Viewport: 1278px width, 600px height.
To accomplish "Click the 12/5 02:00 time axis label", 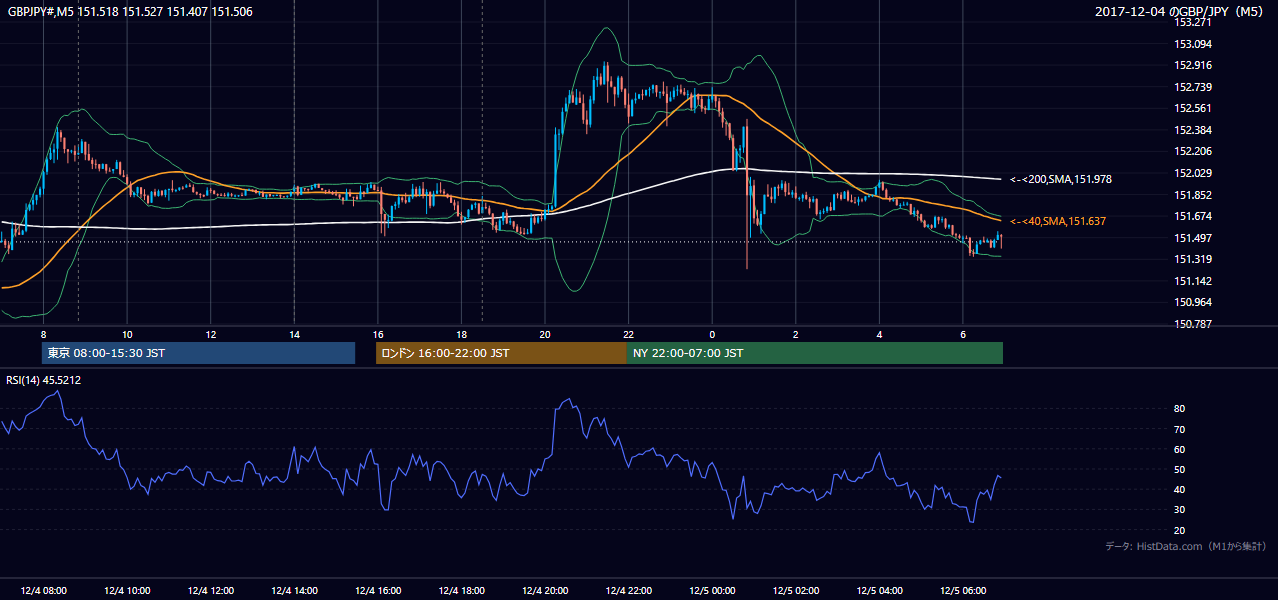I will coord(796,591).
